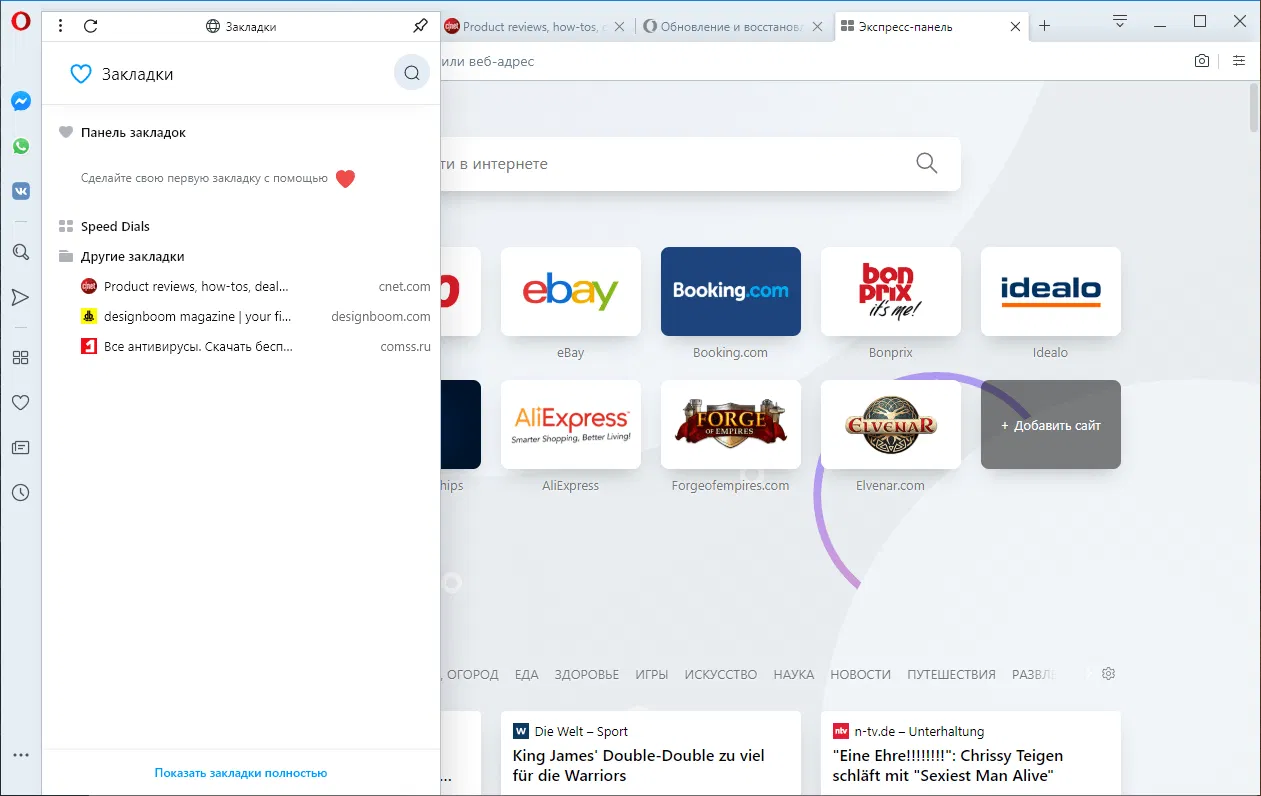Screen dimensions: 1261x796
Task: Take a snapshot with the camera icon
Action: (1202, 61)
